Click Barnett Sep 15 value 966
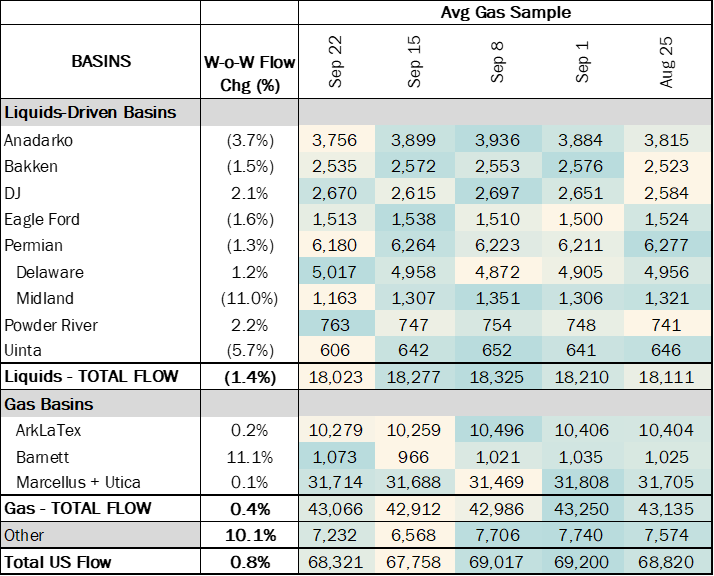 (414, 457)
